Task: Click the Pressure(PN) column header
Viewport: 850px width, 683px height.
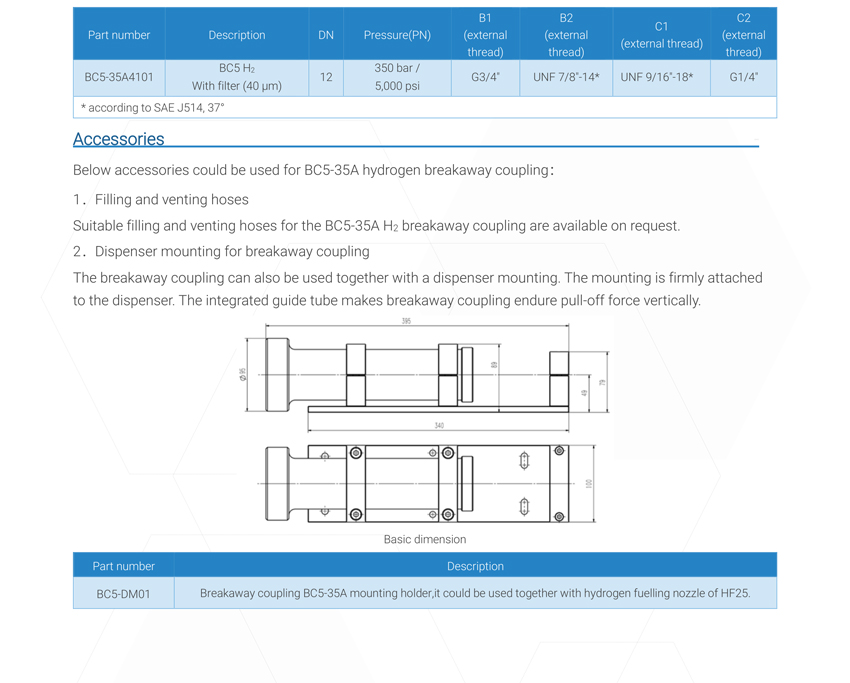Action: pos(397,35)
